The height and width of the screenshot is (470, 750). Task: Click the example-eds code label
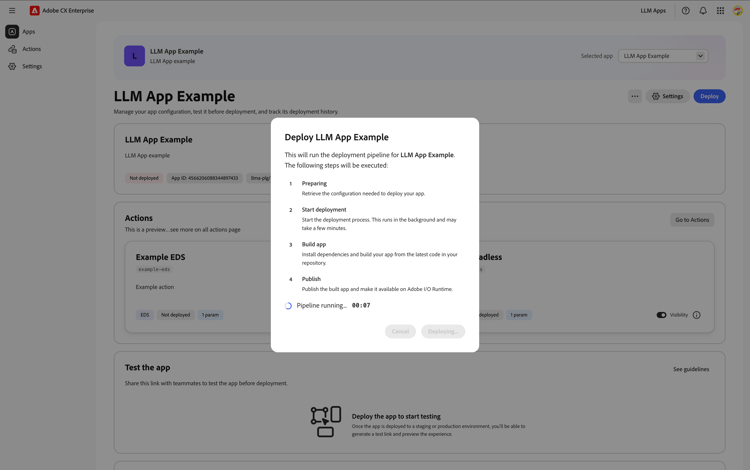point(154,269)
